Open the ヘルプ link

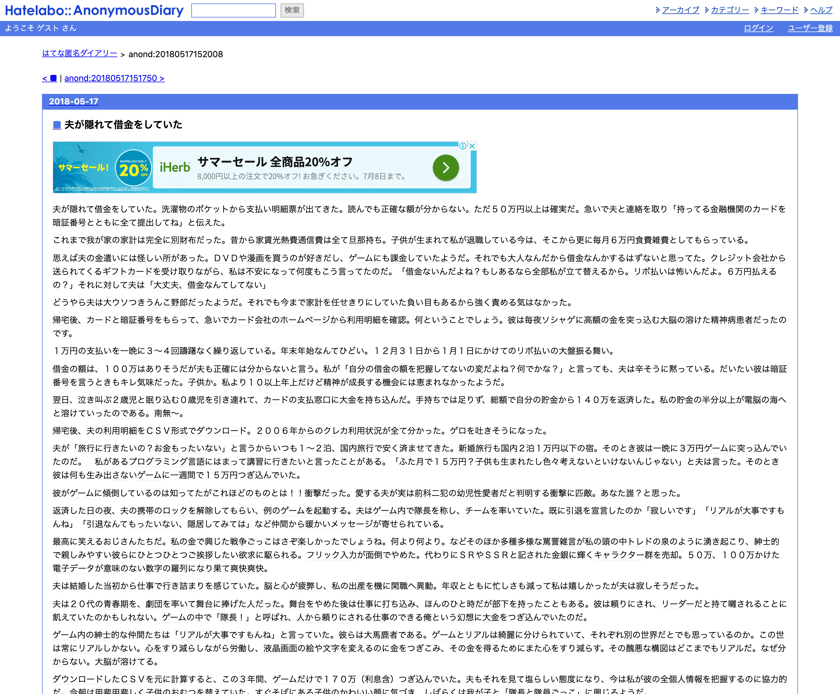821,10
